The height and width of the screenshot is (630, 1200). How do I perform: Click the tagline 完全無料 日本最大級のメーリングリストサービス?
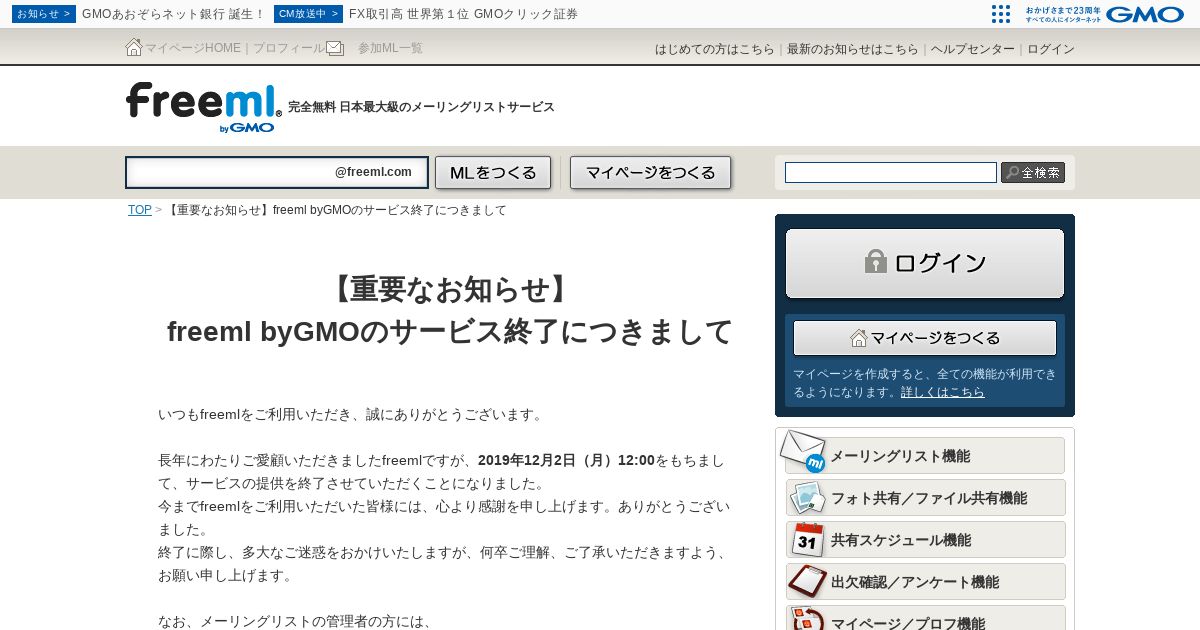[421, 107]
